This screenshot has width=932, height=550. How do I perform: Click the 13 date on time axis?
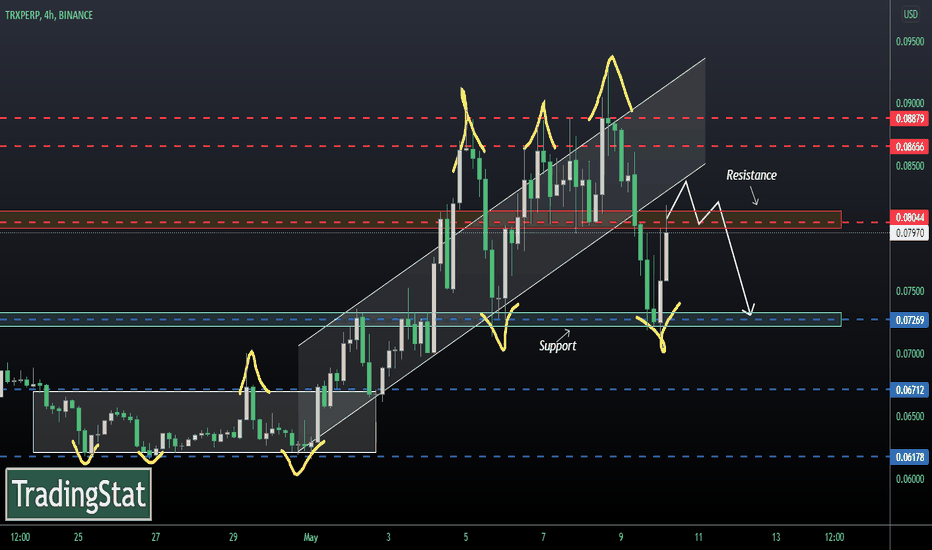(x=776, y=537)
